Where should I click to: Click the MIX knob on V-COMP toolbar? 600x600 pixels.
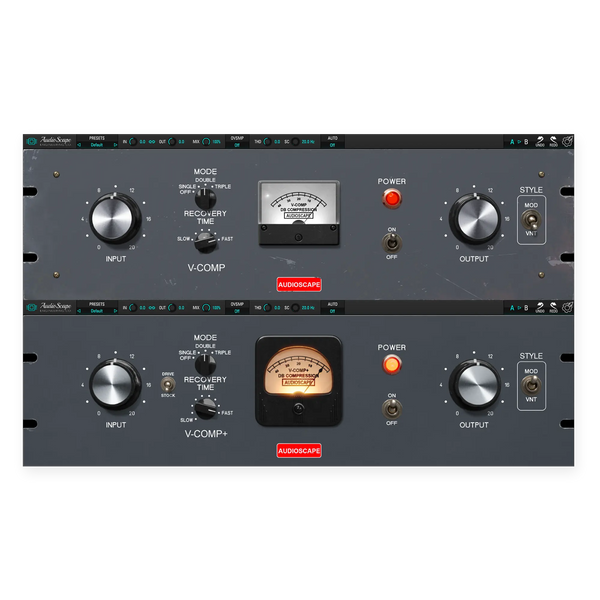[206, 142]
